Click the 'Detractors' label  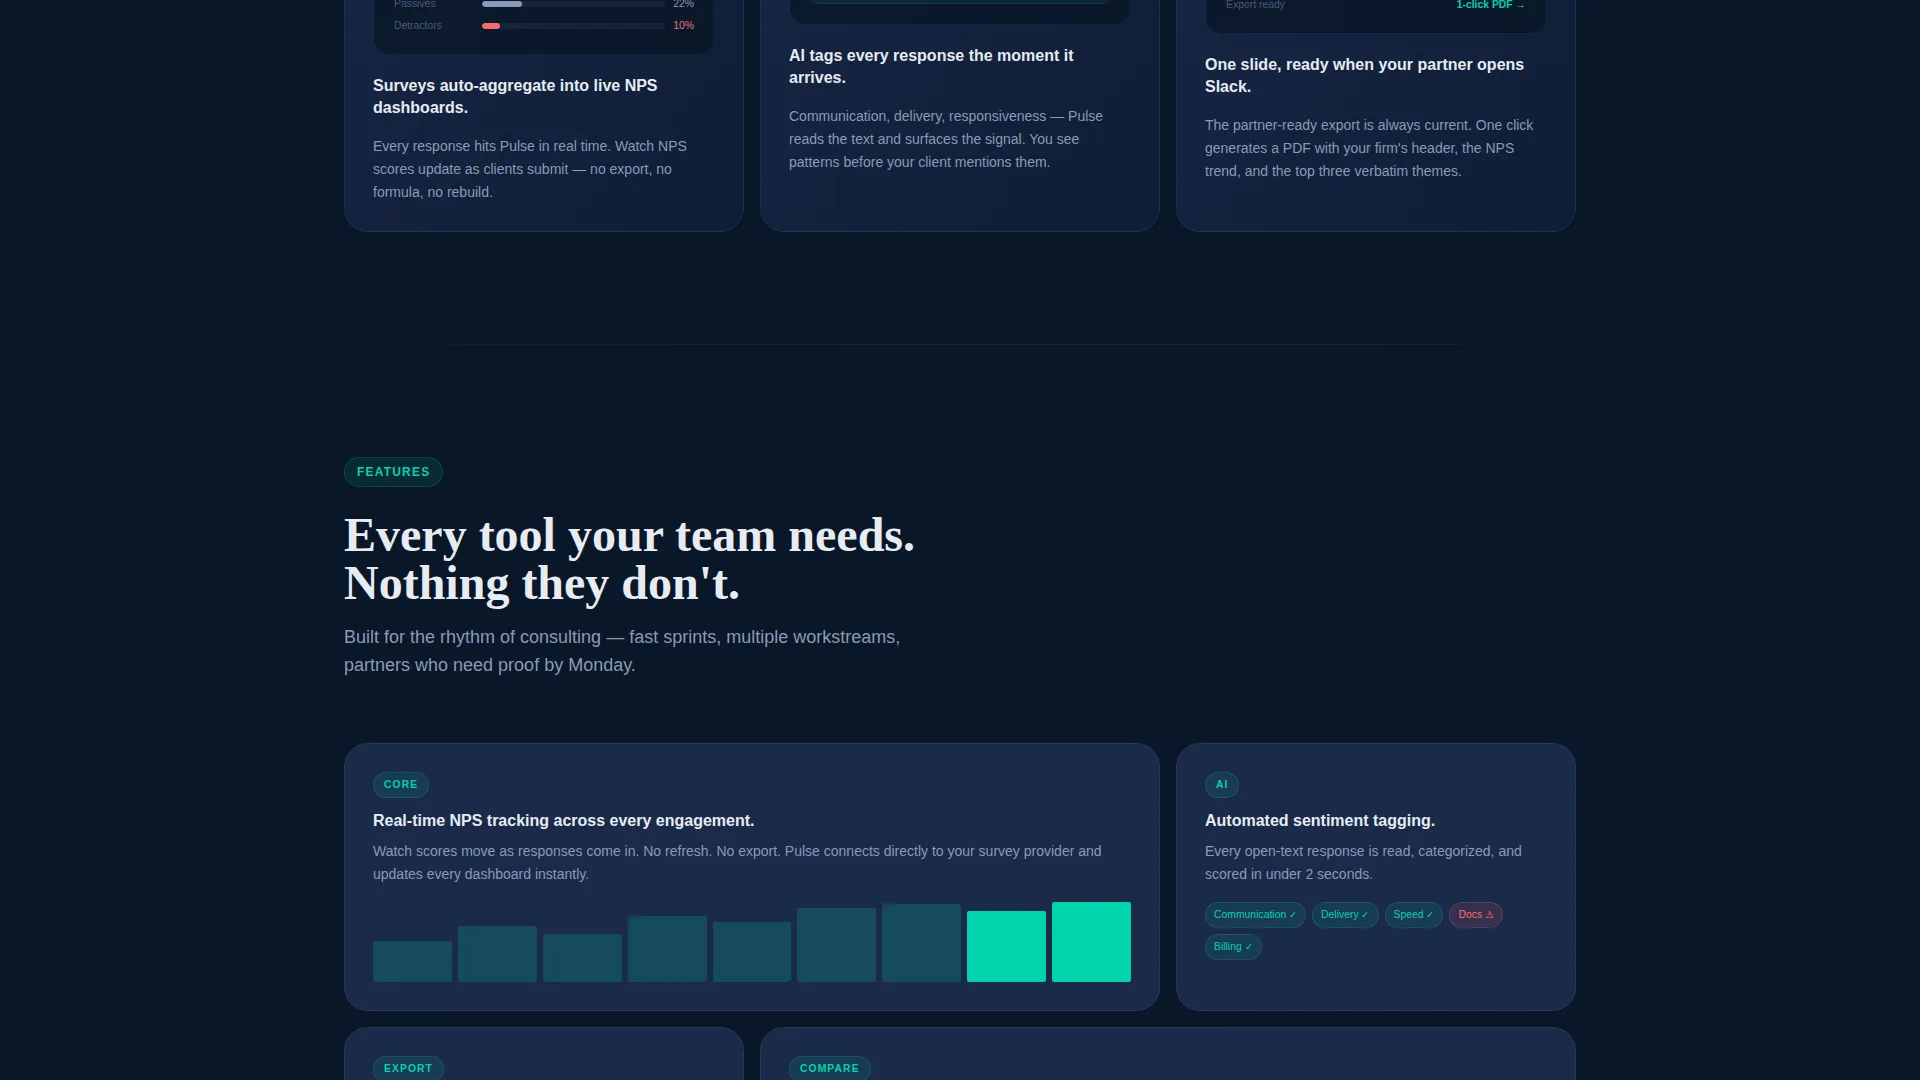point(418,26)
